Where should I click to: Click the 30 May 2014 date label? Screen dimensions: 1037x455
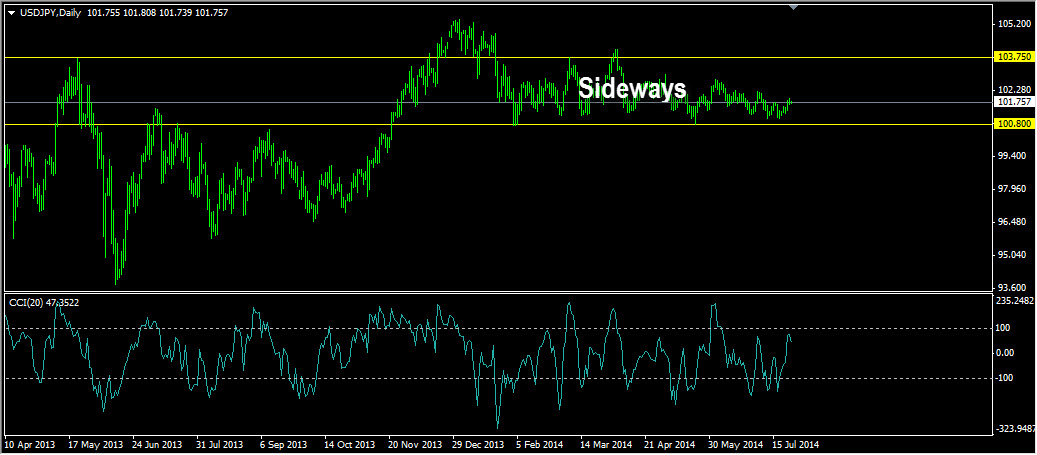(x=733, y=444)
